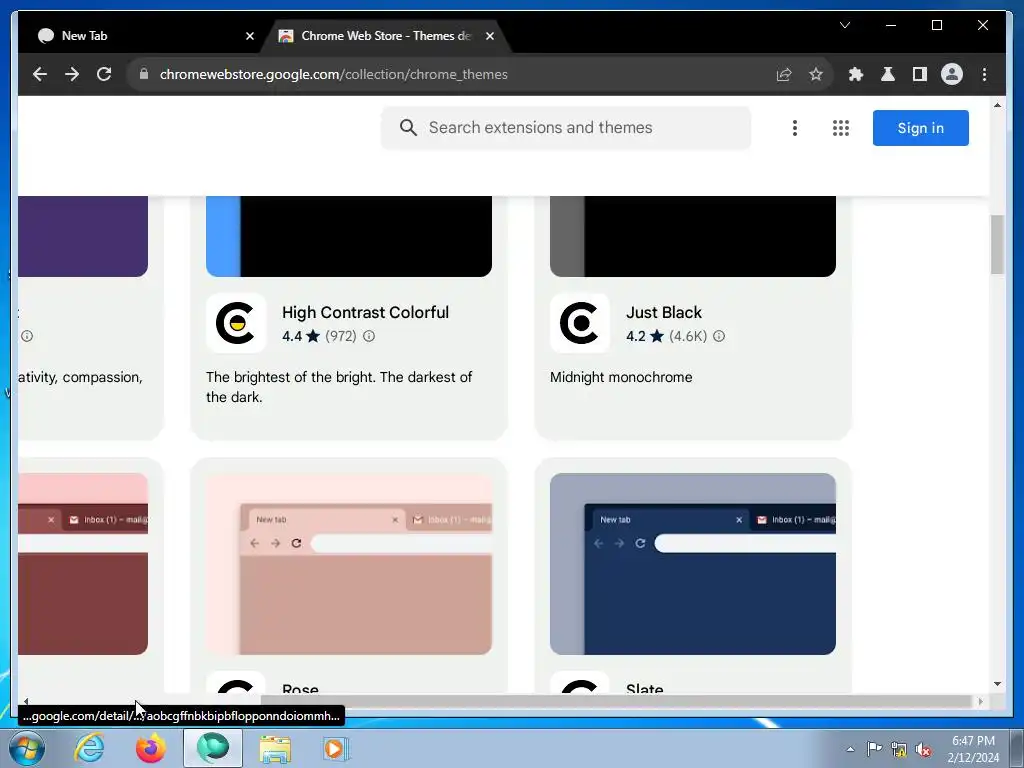The image size is (1024, 768).
Task: Switch to the New Tab tab
Action: [140, 36]
